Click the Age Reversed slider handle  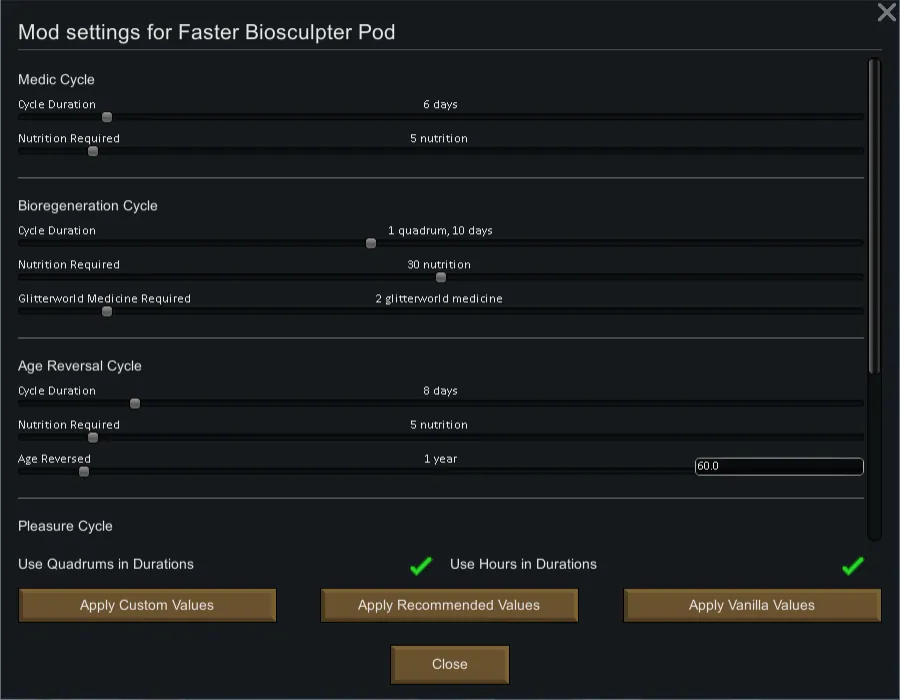[x=84, y=471]
